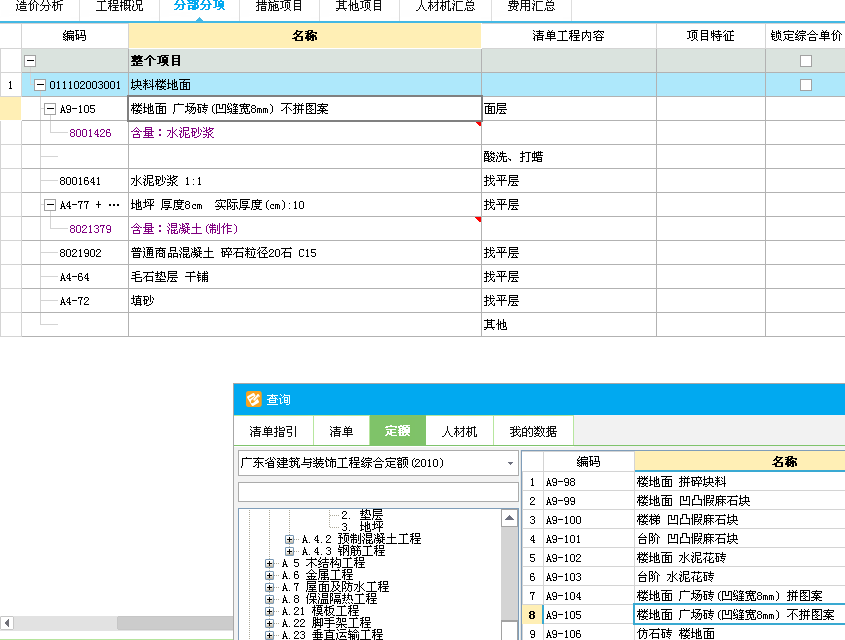
Task: Open the 广东省建筑与装饰工程综合定额 dropdown
Action: click(510, 463)
